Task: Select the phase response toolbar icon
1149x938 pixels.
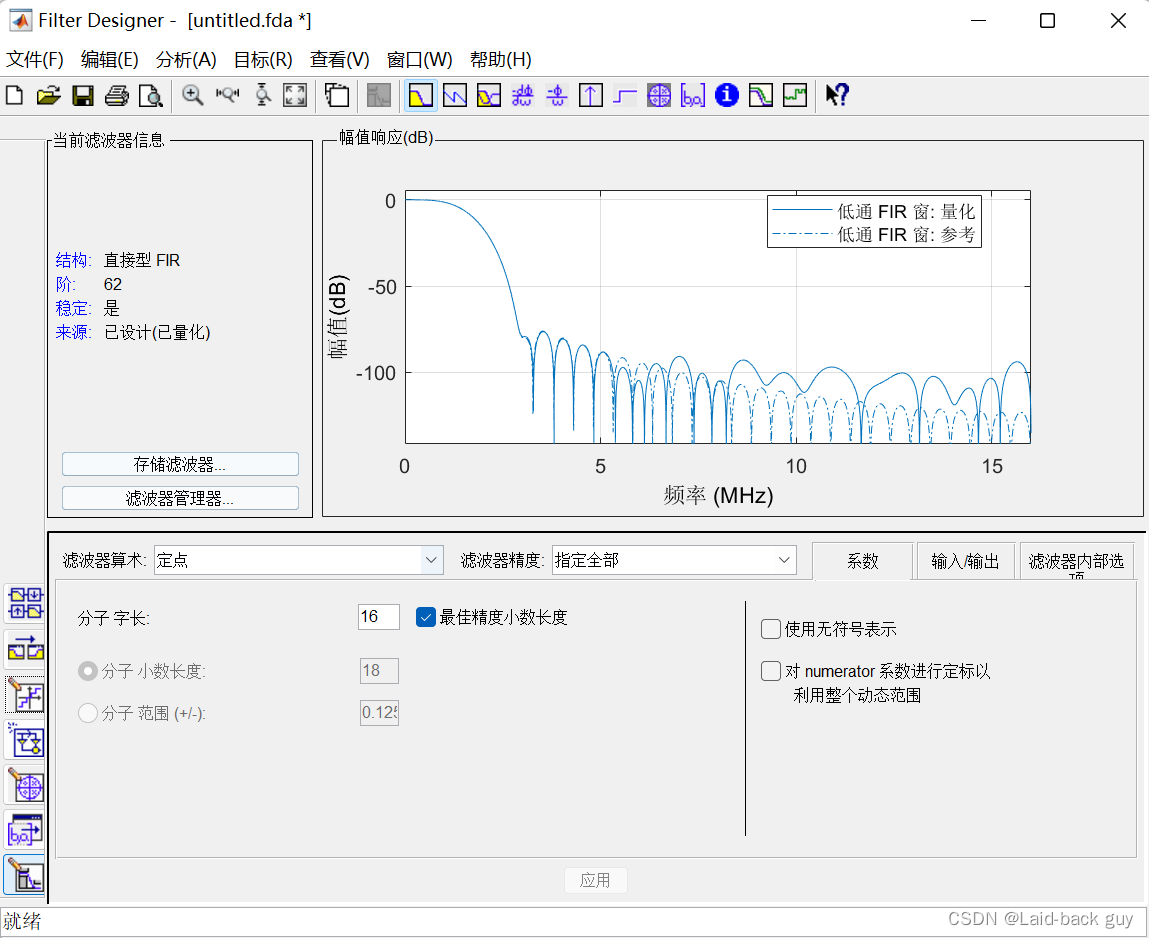Action: 454,95
